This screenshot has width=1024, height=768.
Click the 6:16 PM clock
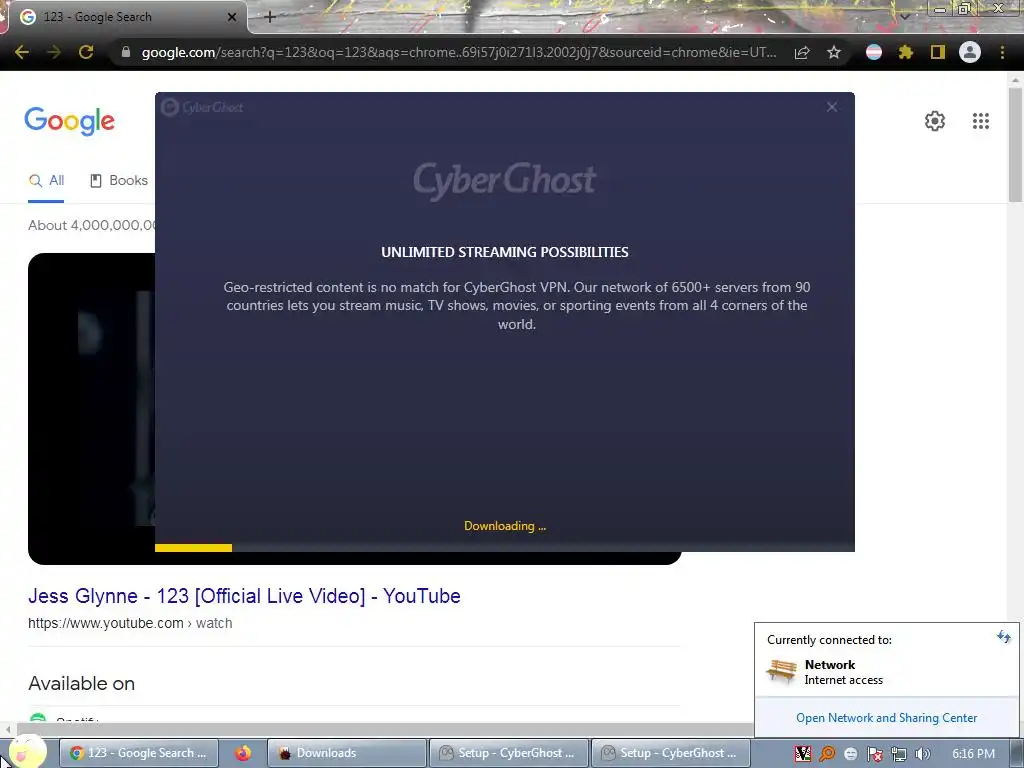click(x=973, y=754)
